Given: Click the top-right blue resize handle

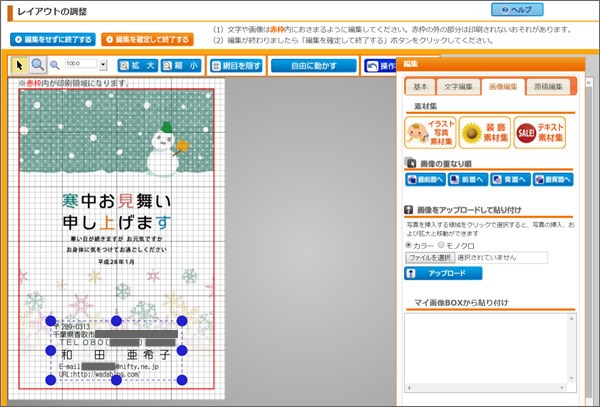Looking at the screenshot, I should click(x=182, y=321).
